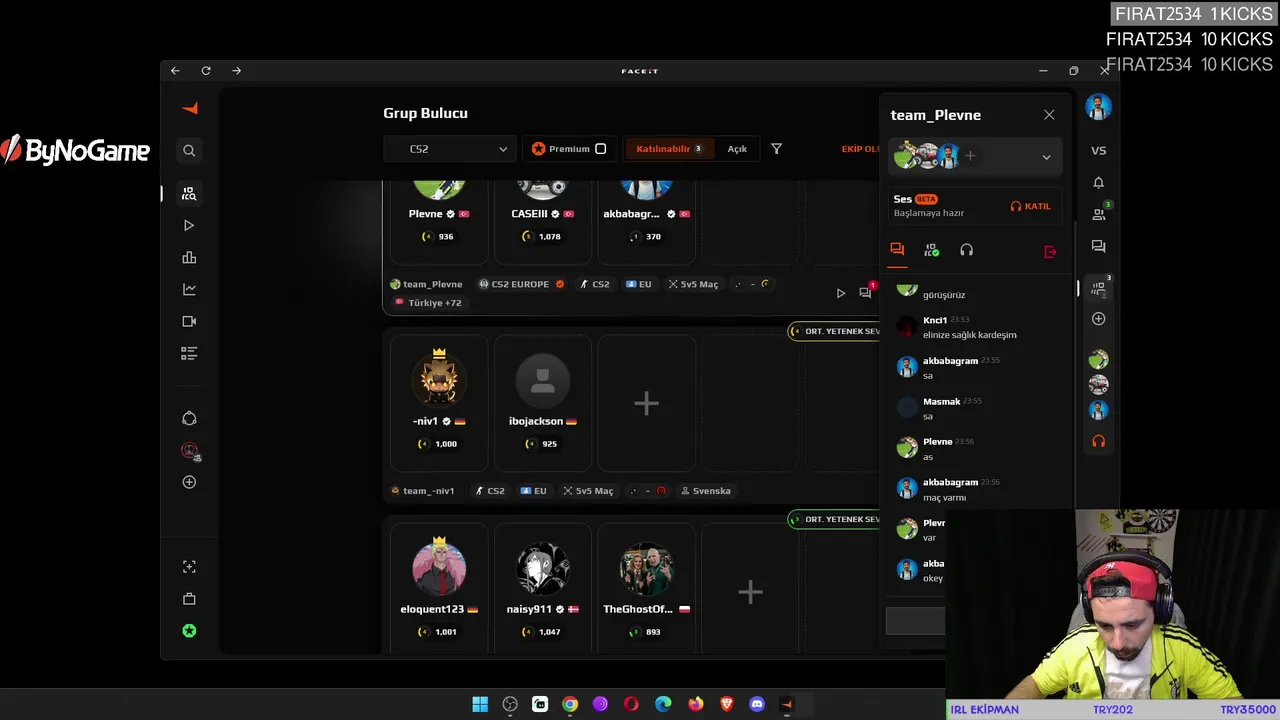
Task: Open the CS2 game dropdown
Action: [450, 149]
